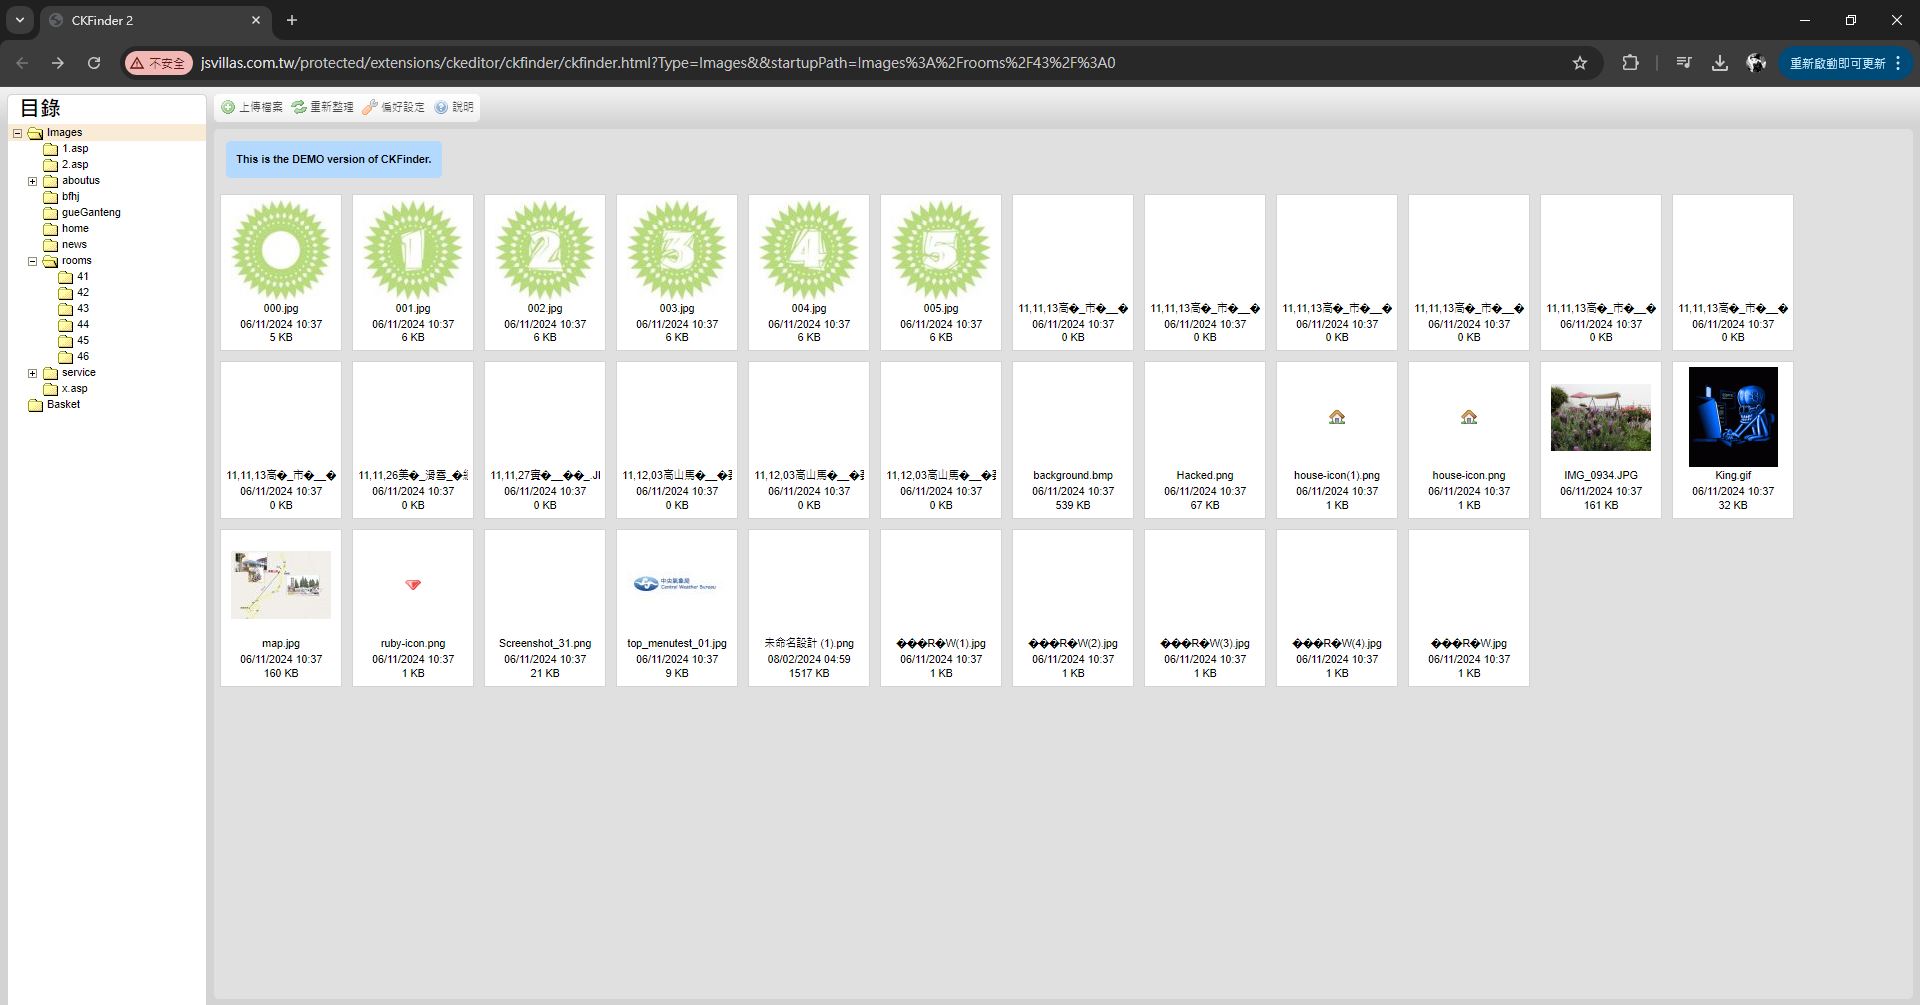Image resolution: width=1920 pixels, height=1005 pixels.
Task: Open the home folder in tree
Action: coord(75,229)
